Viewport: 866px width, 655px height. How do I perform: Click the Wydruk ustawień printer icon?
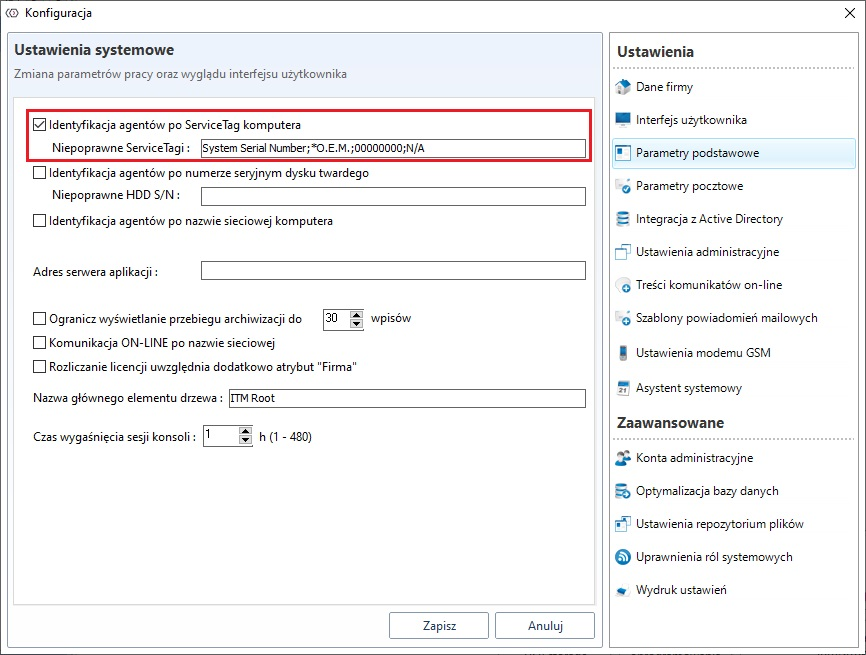click(623, 590)
